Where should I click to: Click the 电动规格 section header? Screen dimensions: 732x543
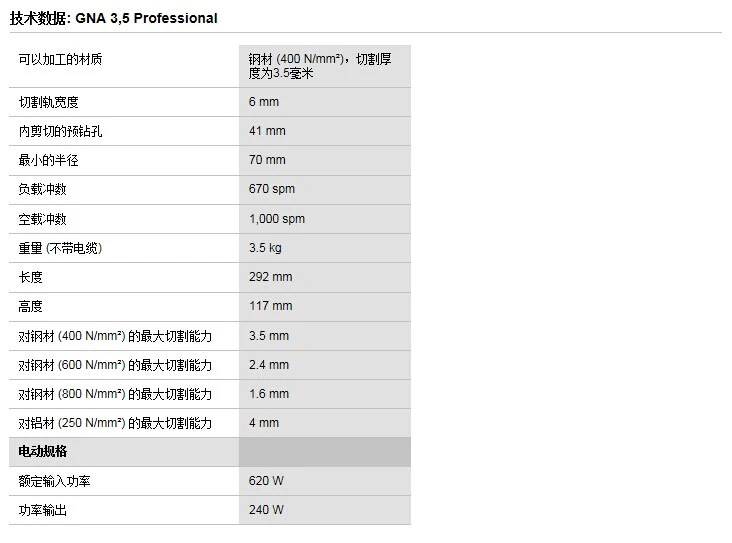43,452
